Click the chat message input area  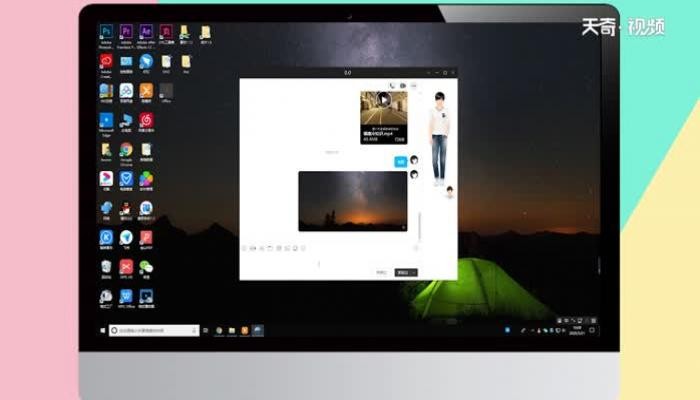(330, 260)
